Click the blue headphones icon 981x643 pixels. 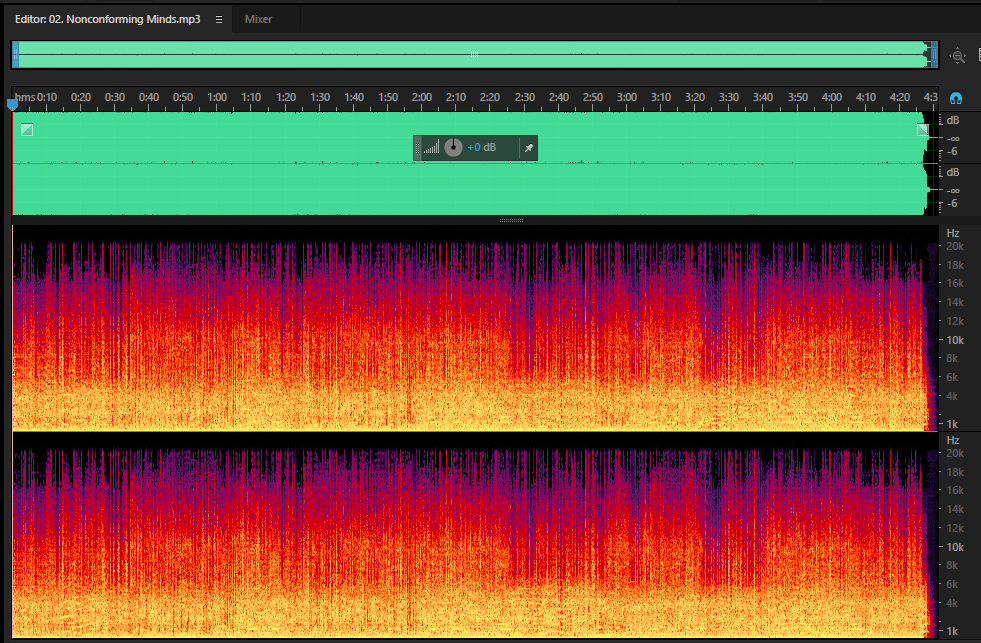(x=955, y=98)
